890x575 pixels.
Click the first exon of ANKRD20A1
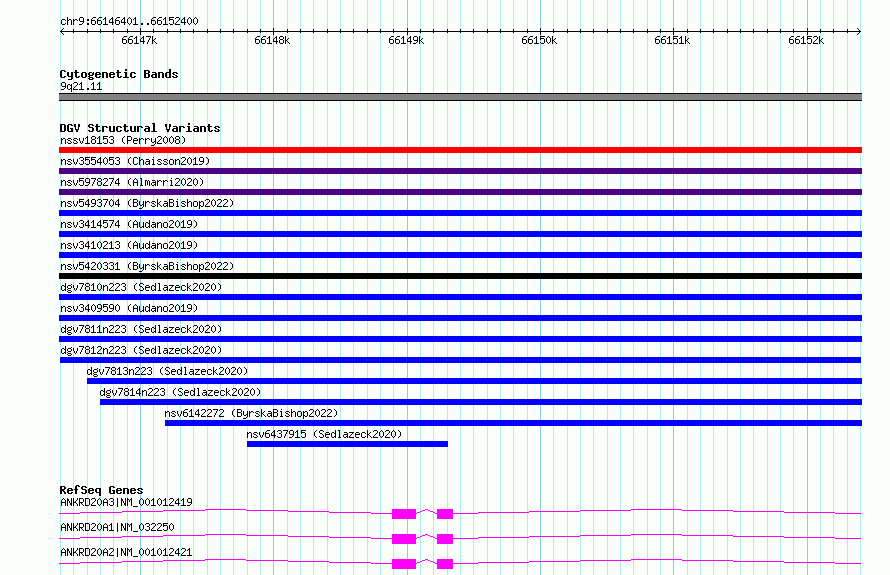(x=404, y=539)
